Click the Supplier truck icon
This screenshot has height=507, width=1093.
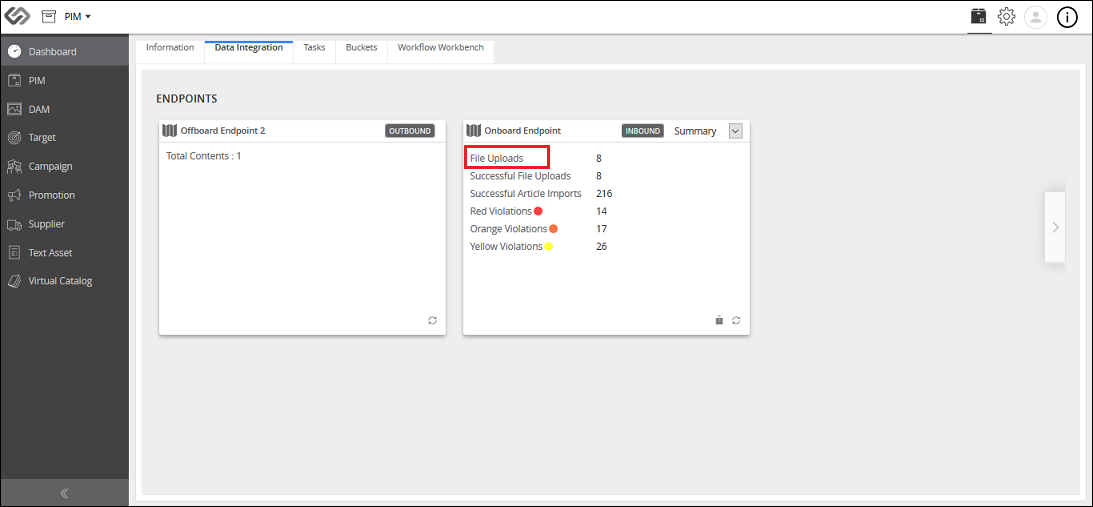pos(14,224)
